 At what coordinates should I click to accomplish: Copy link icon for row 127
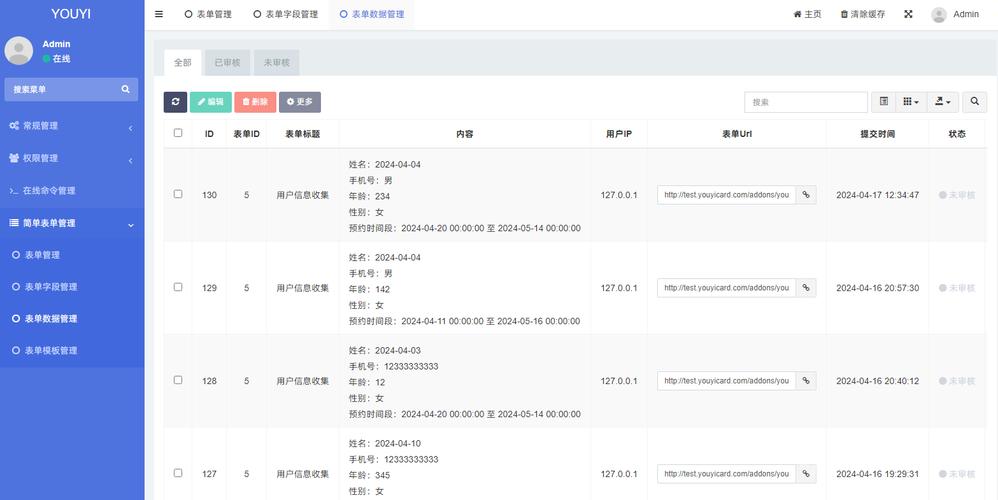coord(806,473)
